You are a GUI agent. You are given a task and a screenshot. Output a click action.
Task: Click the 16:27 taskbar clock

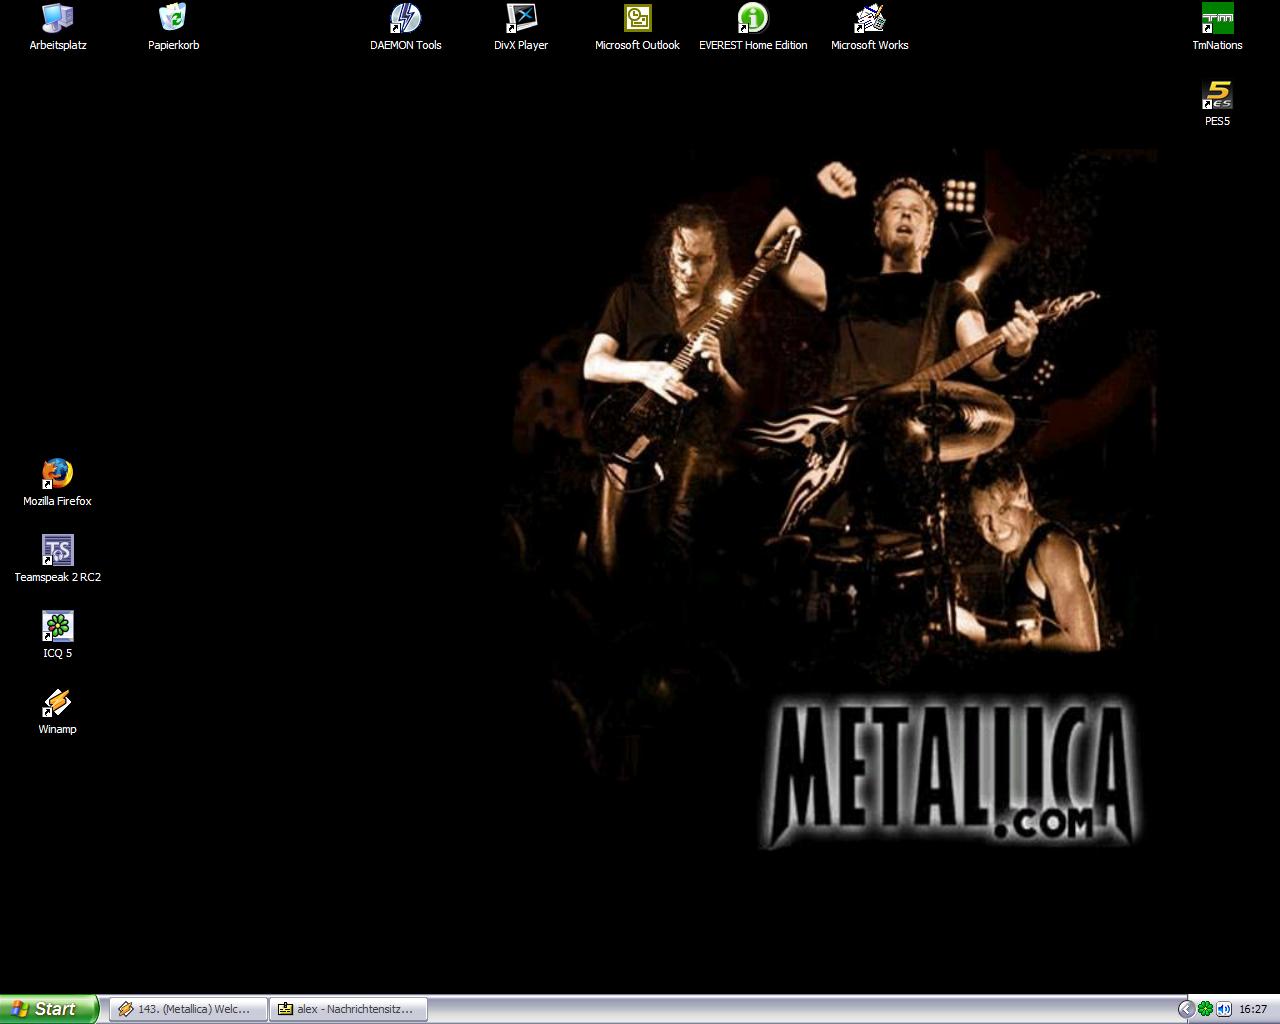1253,1009
